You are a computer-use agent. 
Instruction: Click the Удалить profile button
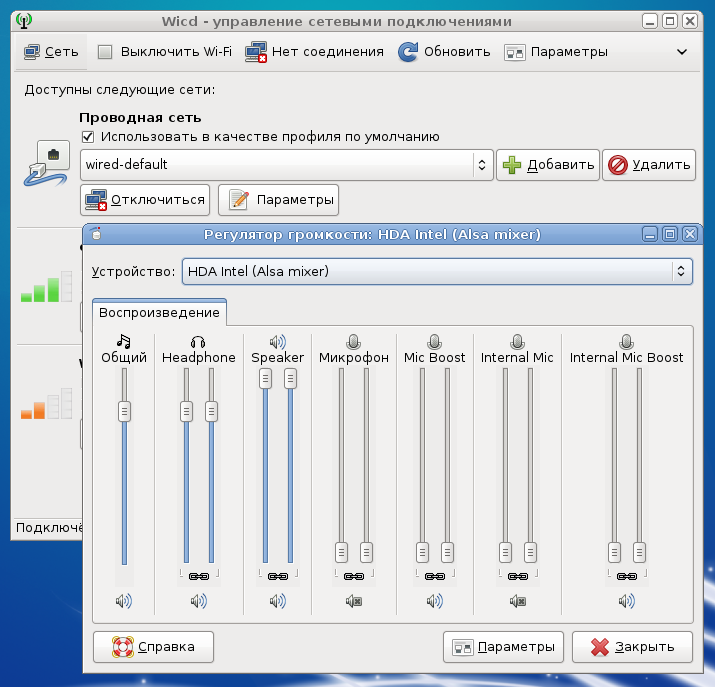649,165
